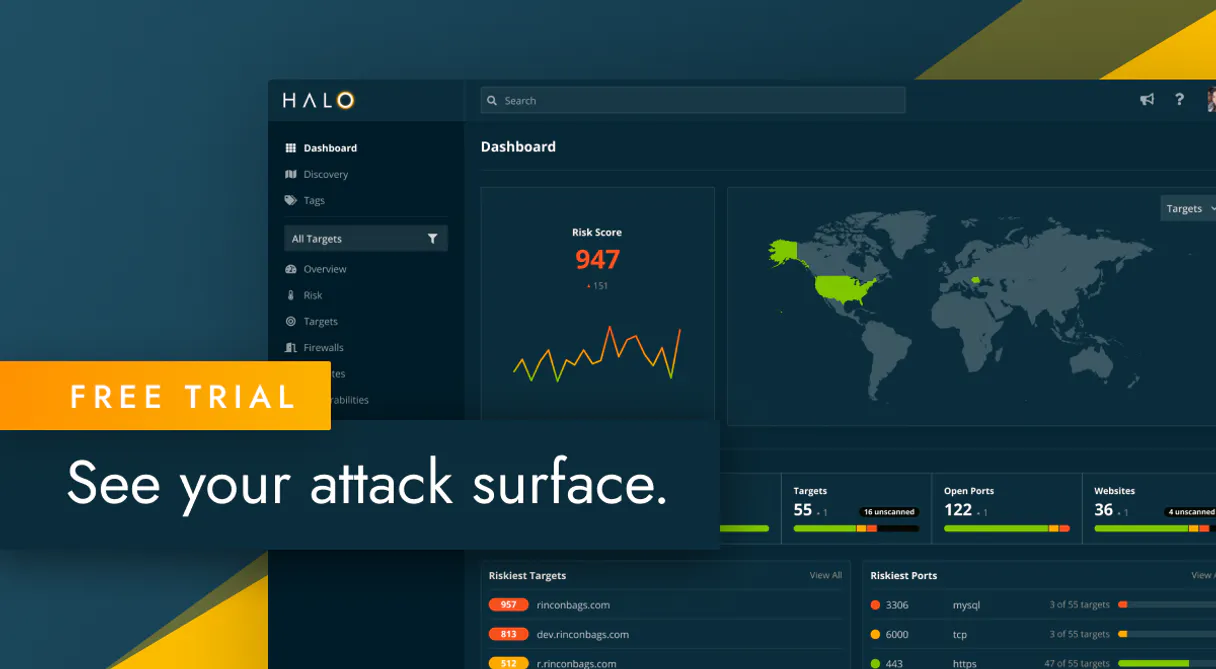
Task: Select the Targets bullseye icon
Action: pyautogui.click(x=290, y=321)
